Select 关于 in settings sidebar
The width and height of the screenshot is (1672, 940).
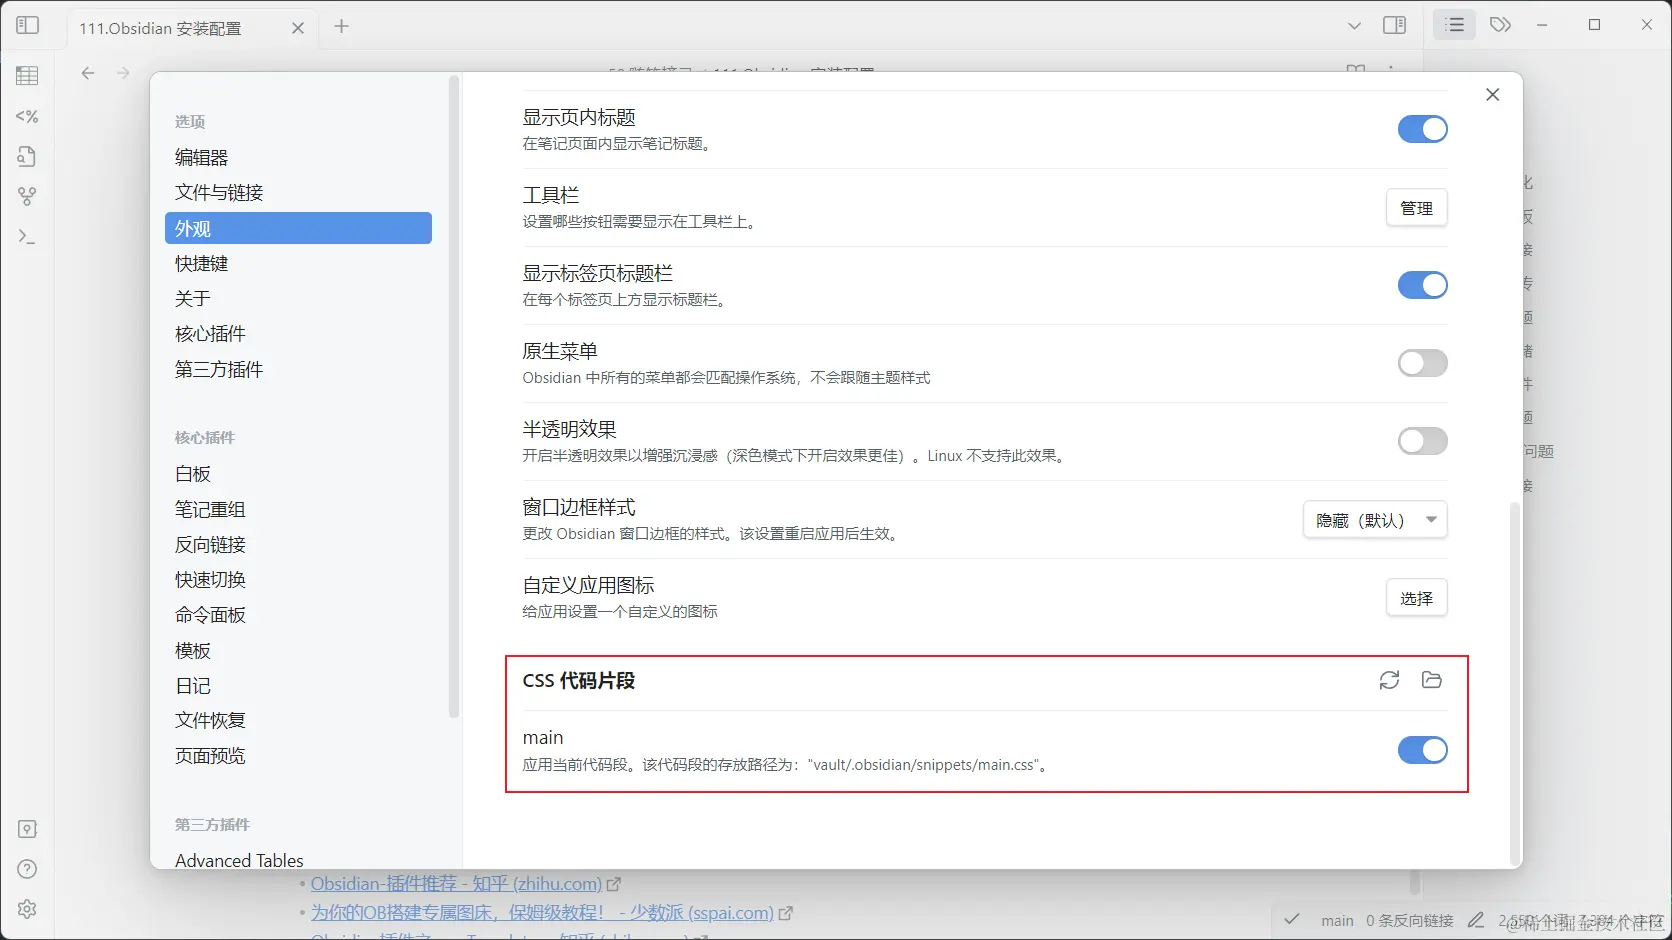tap(298, 298)
